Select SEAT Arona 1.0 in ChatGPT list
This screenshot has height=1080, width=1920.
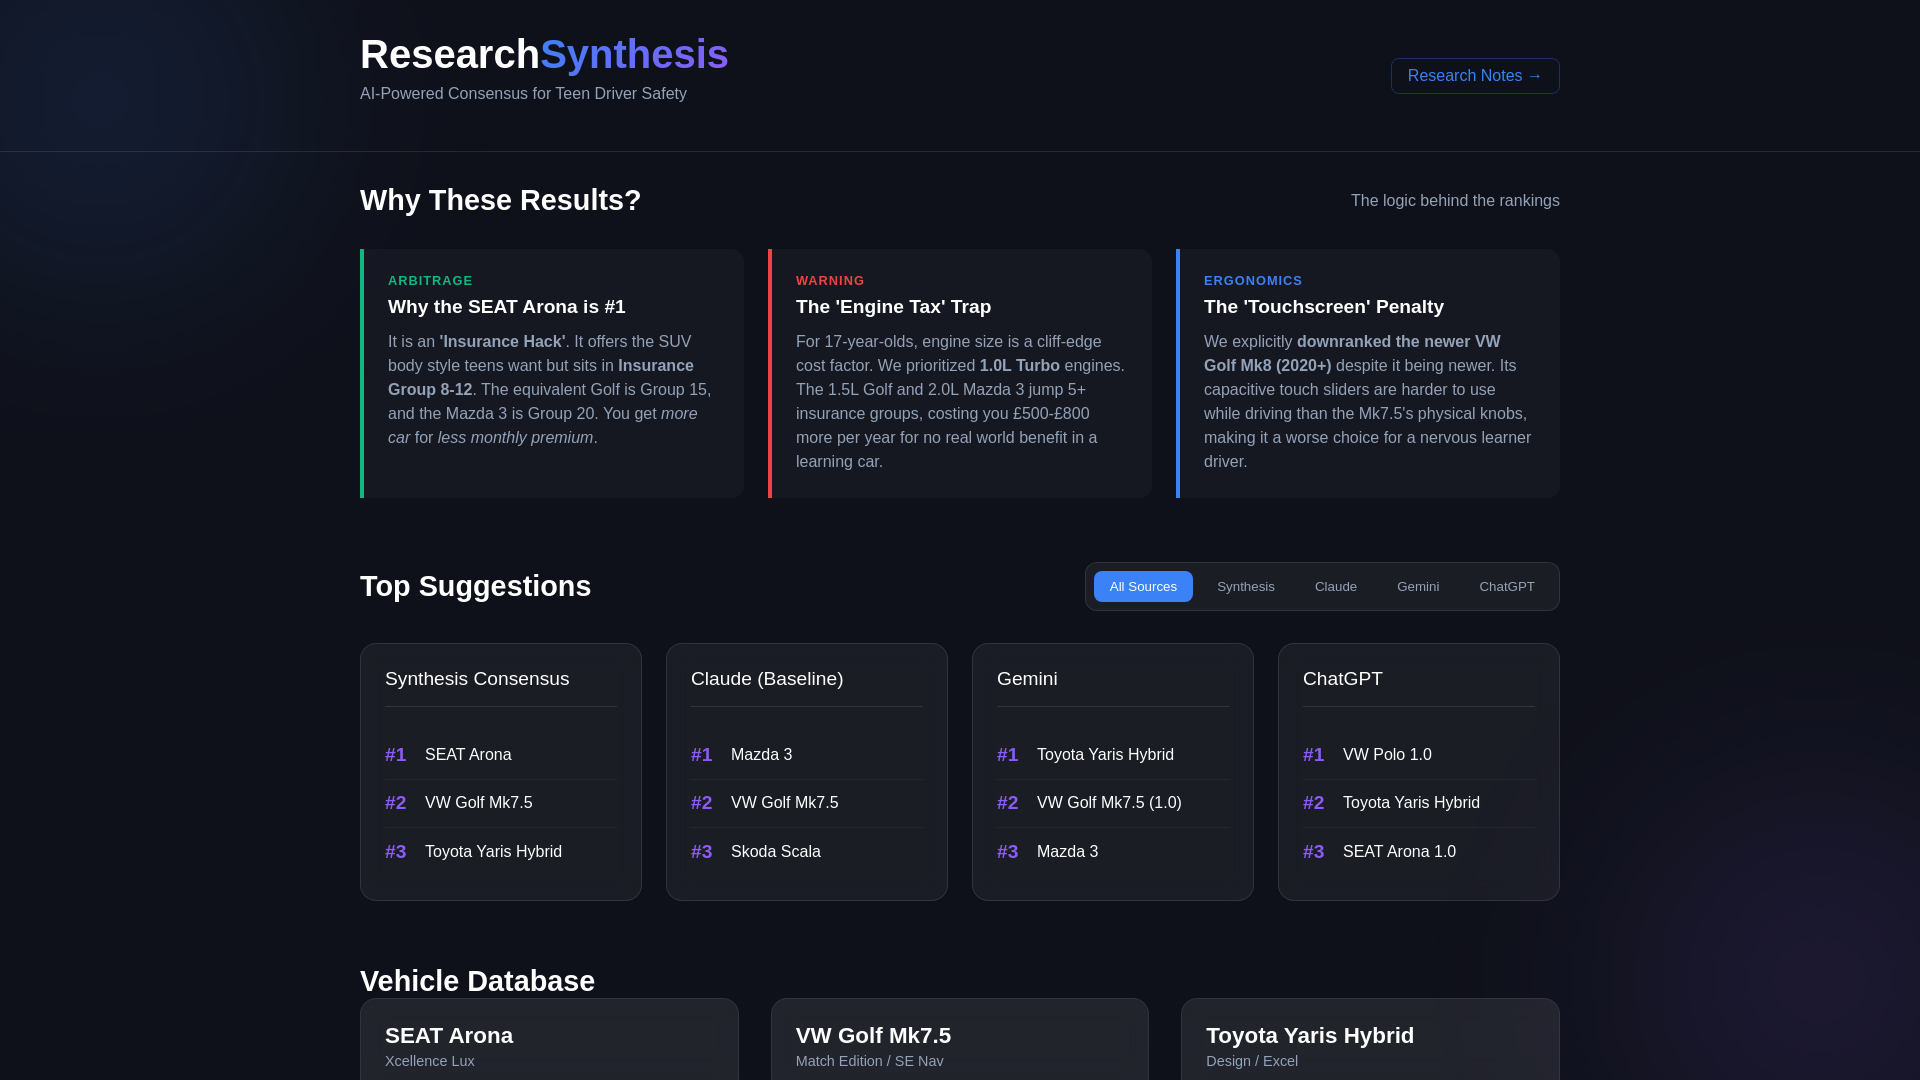click(x=1419, y=852)
